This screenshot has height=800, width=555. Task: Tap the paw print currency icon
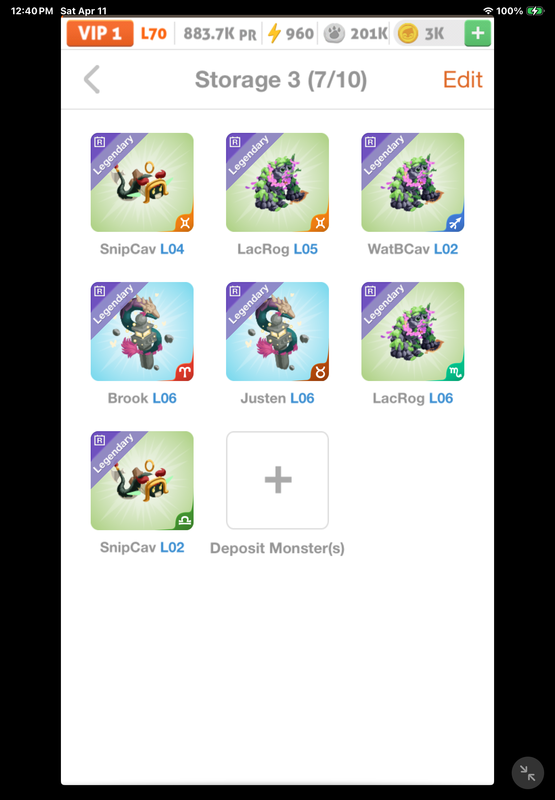click(x=334, y=34)
